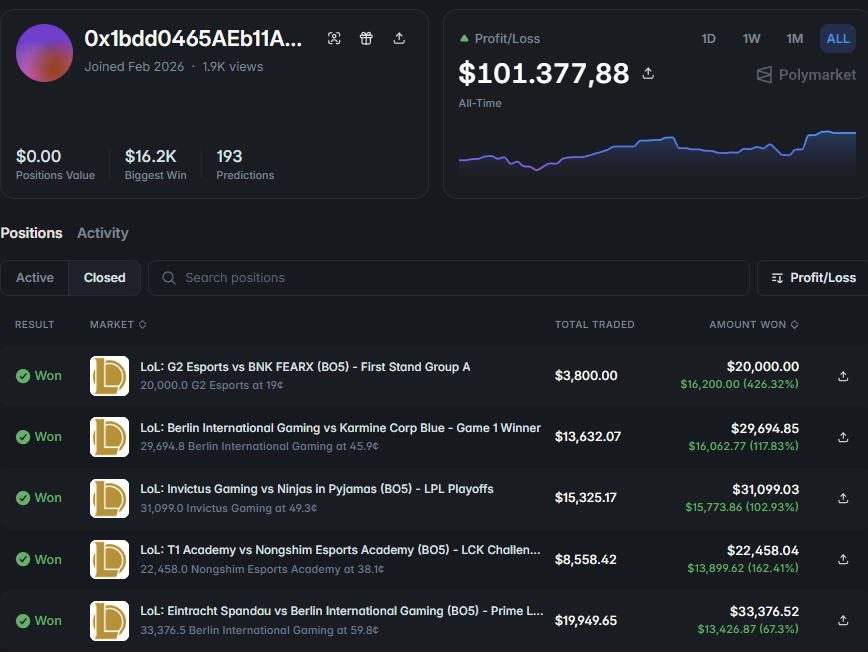The width and height of the screenshot is (868, 652).
Task: Click the purple profile avatar
Action: tap(44, 53)
